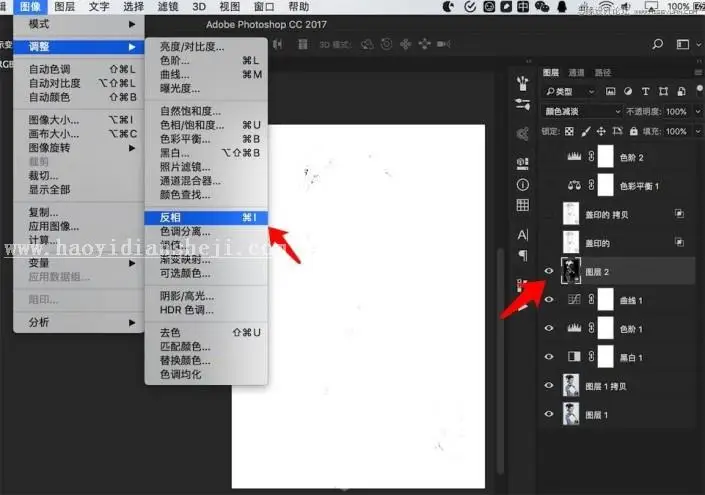Lock all with the padlock icon

click(634, 131)
